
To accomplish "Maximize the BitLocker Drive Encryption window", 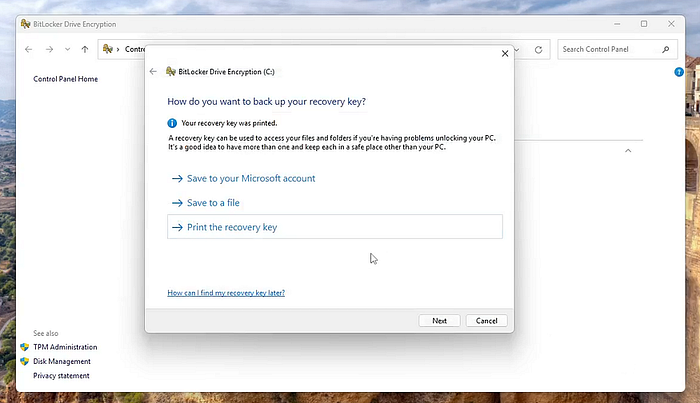I will (x=644, y=24).
